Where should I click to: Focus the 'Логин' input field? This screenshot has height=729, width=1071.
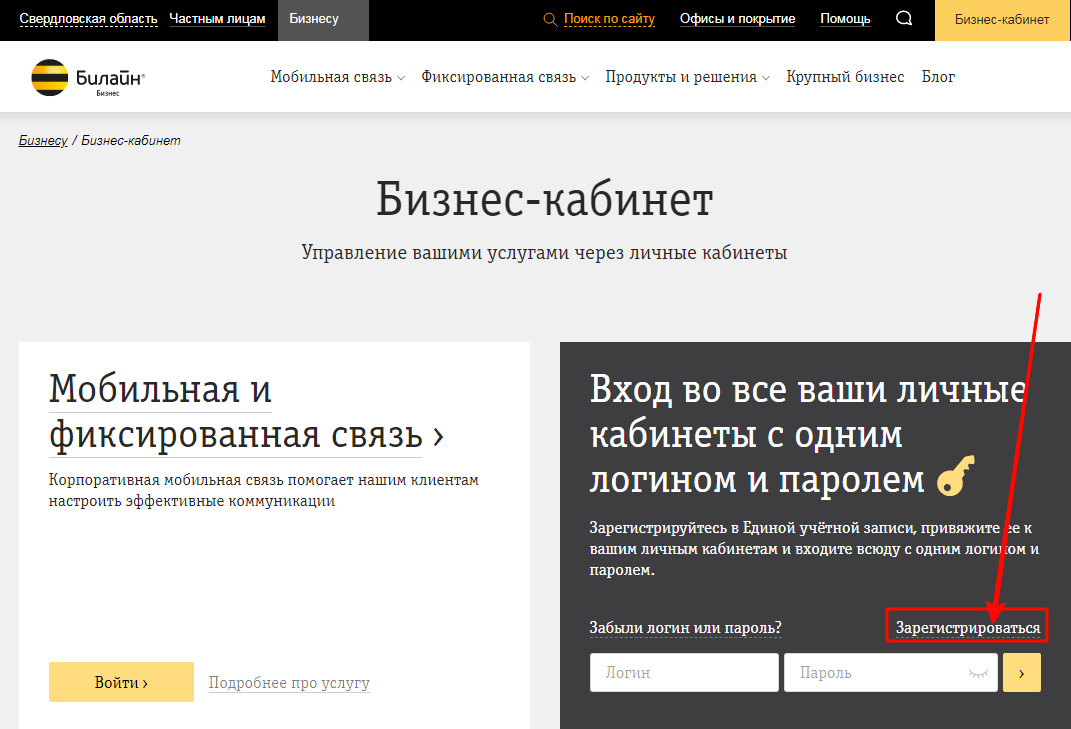click(684, 673)
